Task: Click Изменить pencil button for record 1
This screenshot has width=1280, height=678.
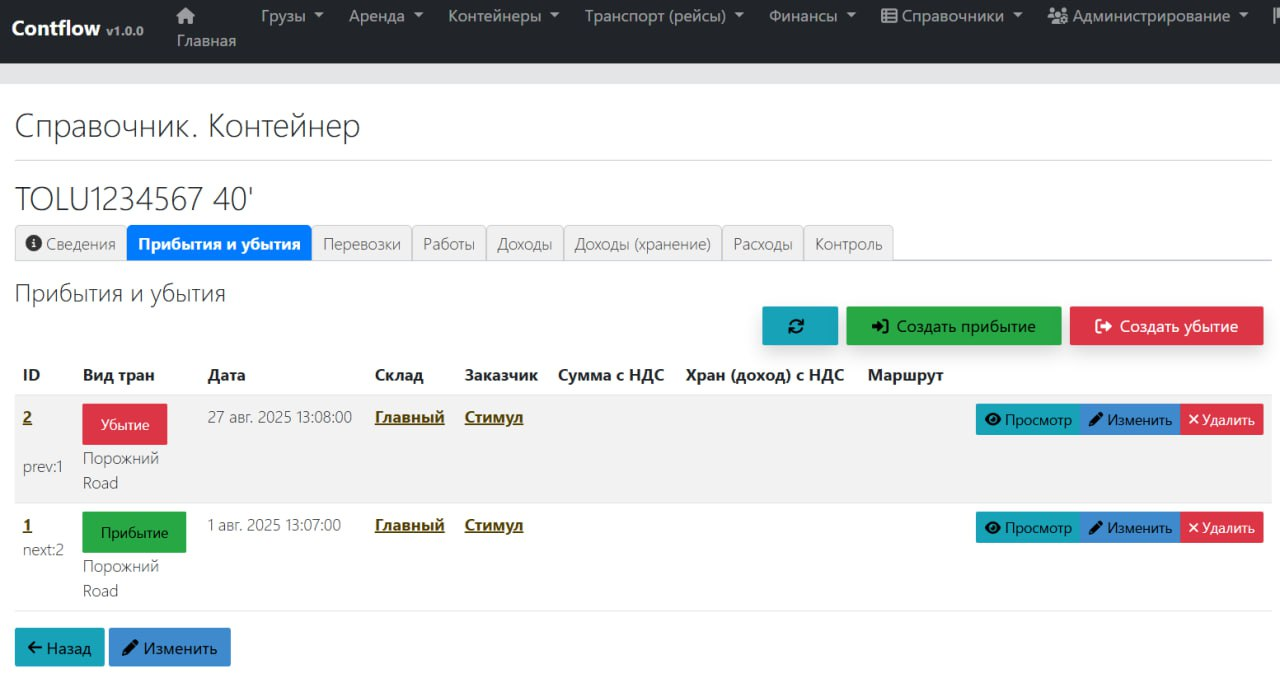Action: click(1130, 528)
